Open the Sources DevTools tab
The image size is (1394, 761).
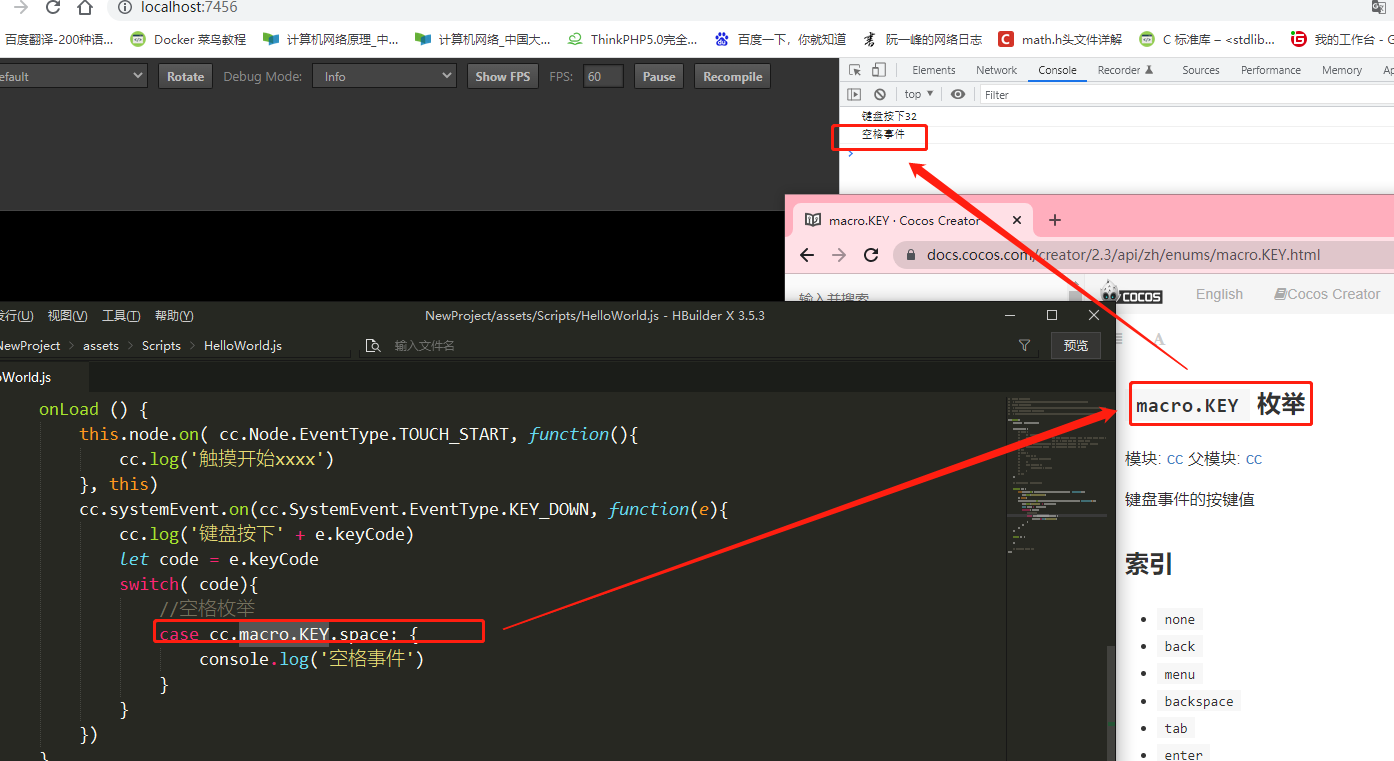(1200, 70)
